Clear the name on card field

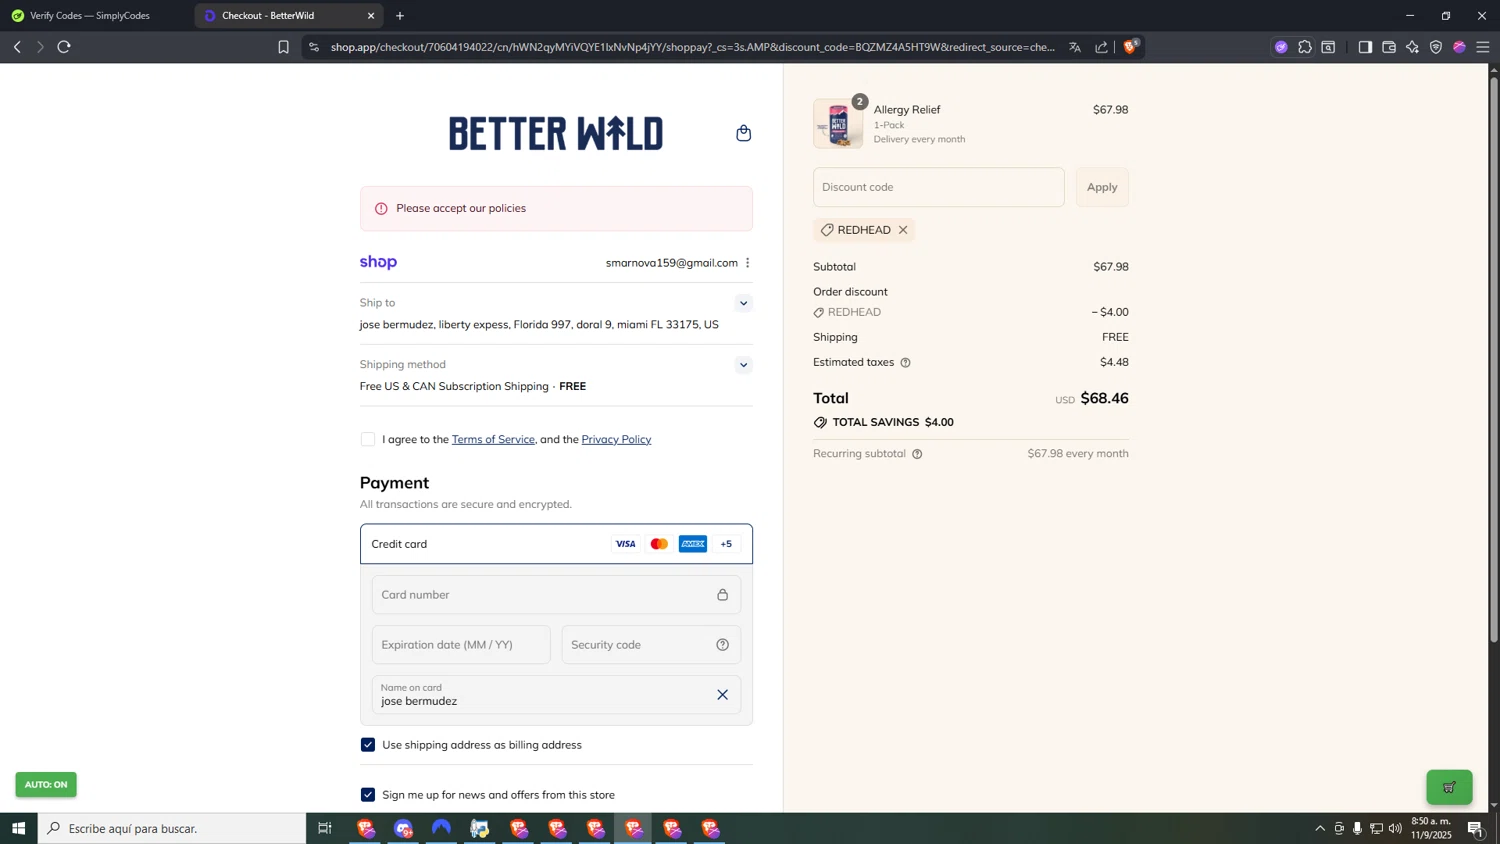pyautogui.click(x=722, y=695)
